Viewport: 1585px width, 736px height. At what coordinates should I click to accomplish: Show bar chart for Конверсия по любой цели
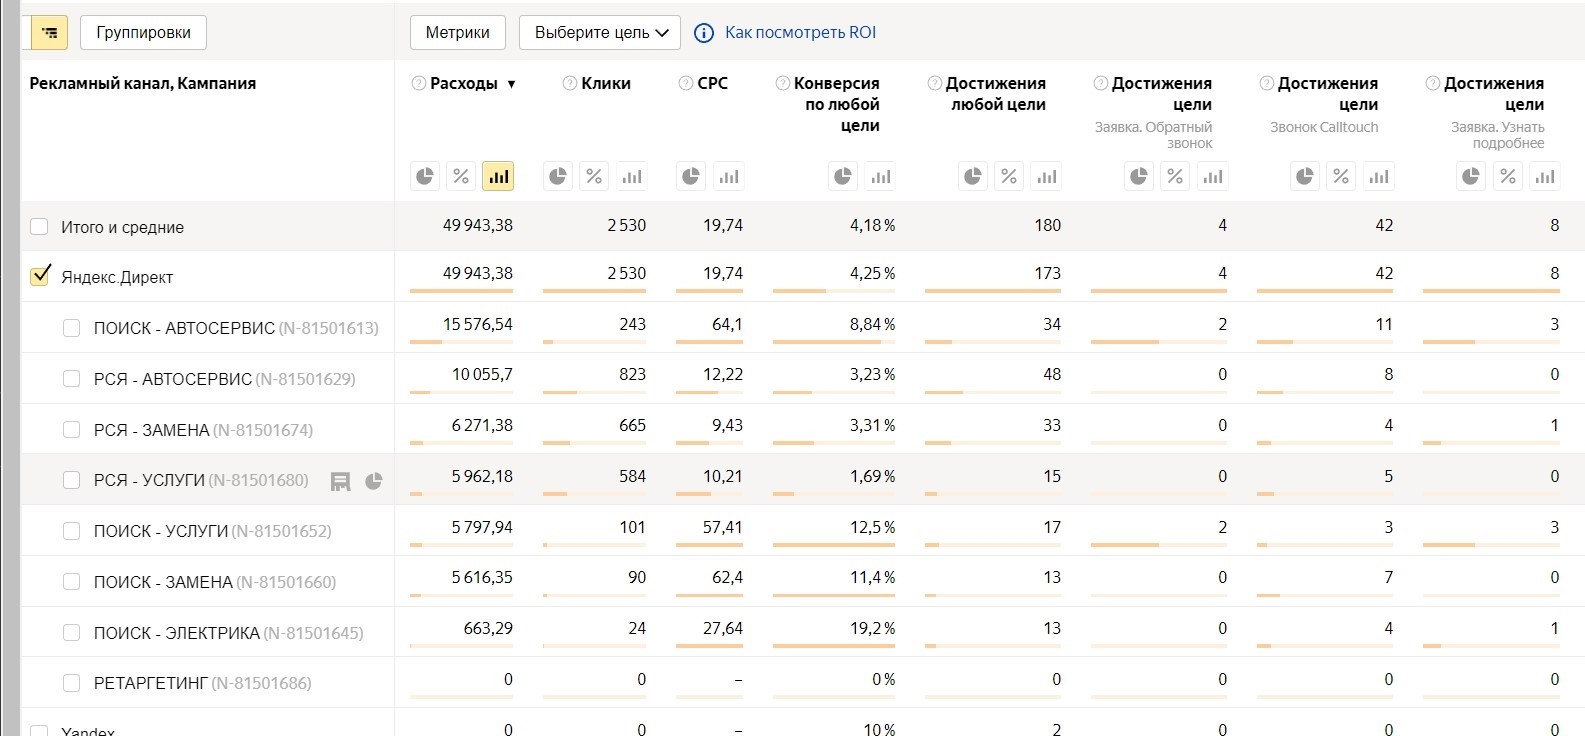[880, 177]
